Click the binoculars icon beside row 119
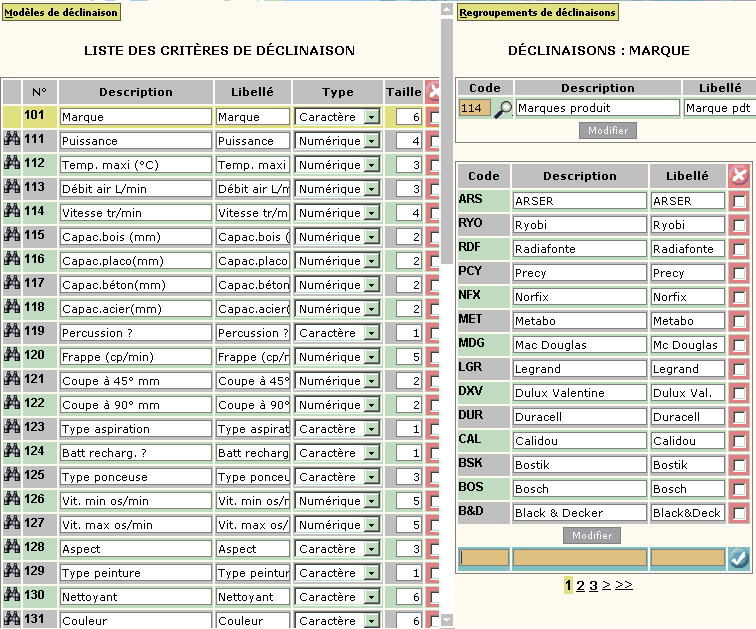 tap(12, 331)
